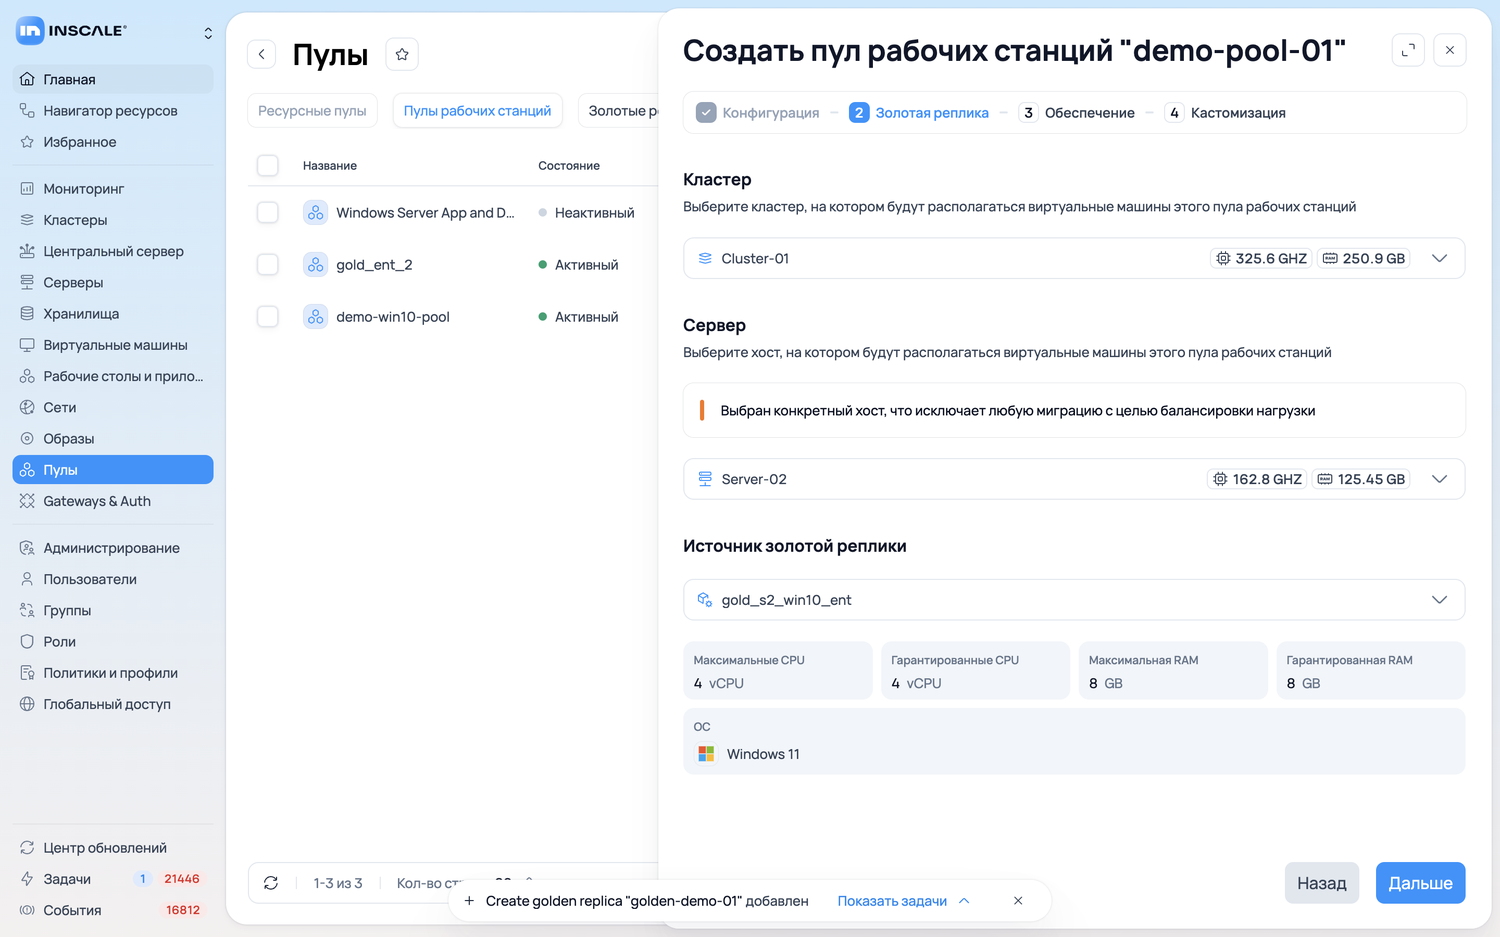Collapse tasks list chevron in notification

click(964, 901)
